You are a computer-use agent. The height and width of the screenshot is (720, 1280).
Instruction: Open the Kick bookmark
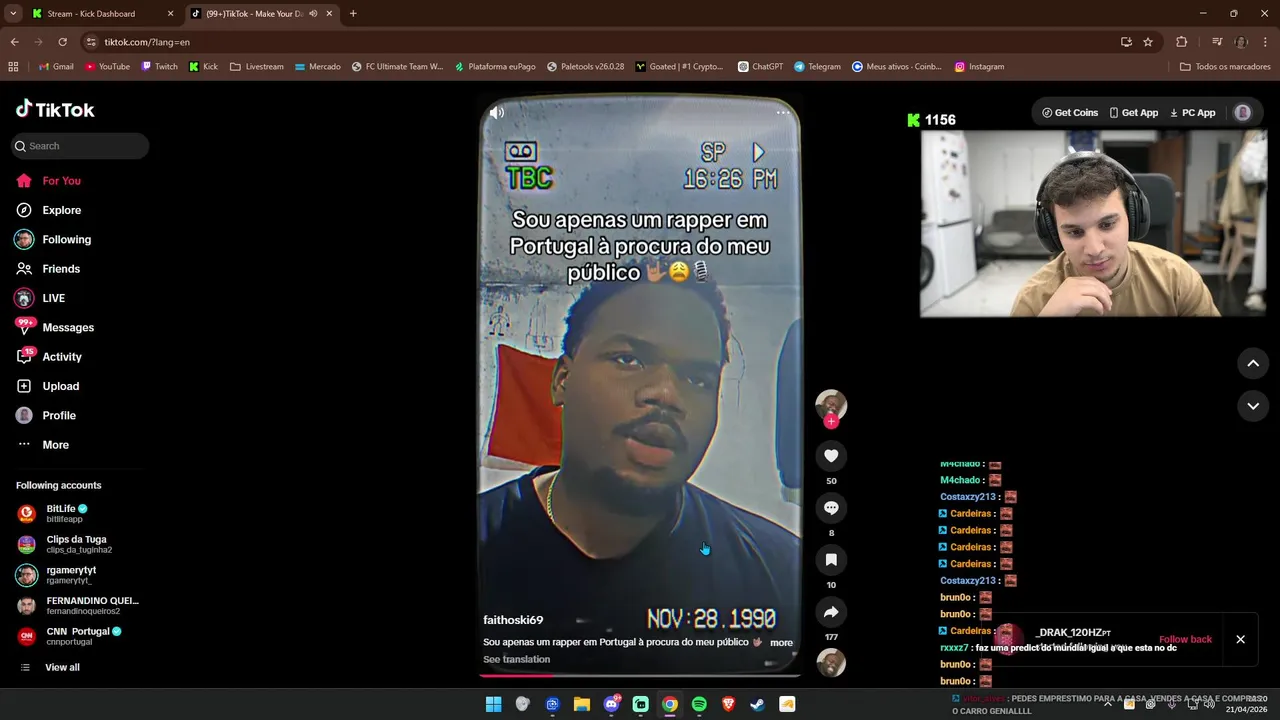(203, 67)
